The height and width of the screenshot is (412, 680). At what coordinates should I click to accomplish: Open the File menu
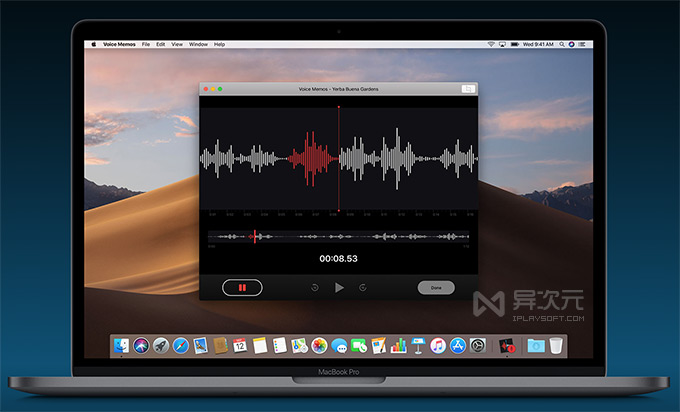coord(146,44)
